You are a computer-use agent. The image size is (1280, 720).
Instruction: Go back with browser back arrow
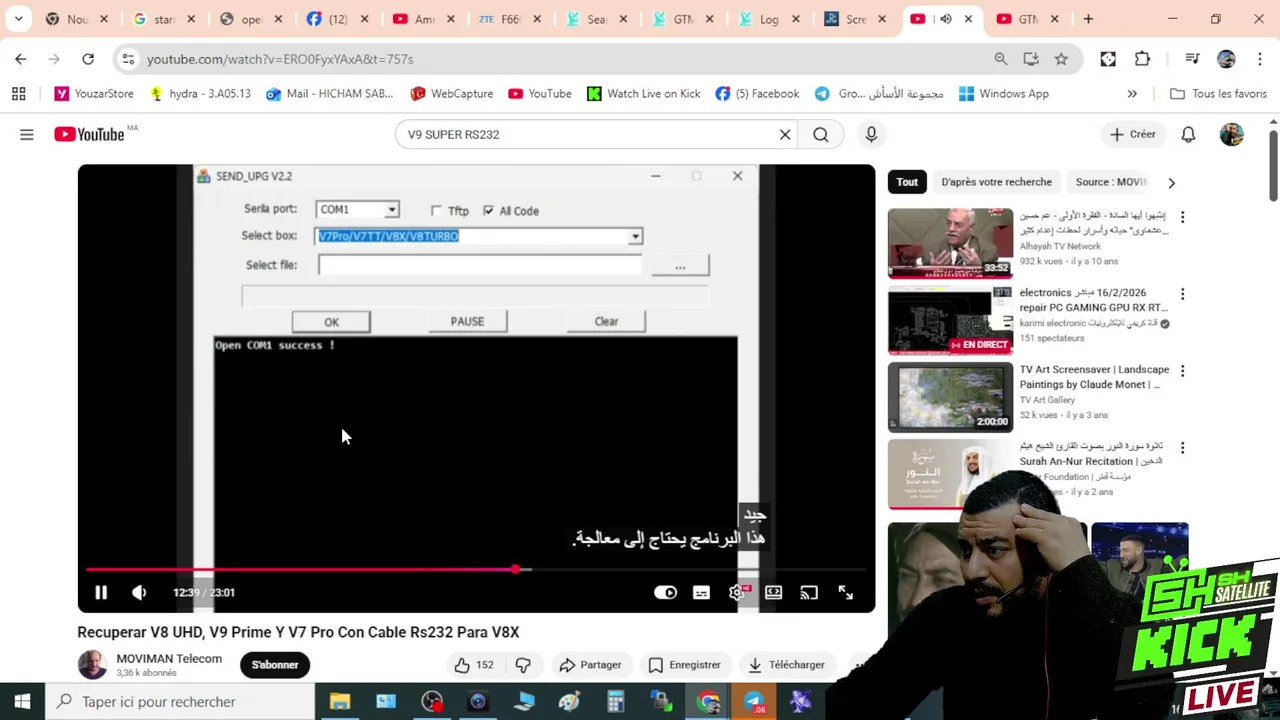pyautogui.click(x=21, y=59)
